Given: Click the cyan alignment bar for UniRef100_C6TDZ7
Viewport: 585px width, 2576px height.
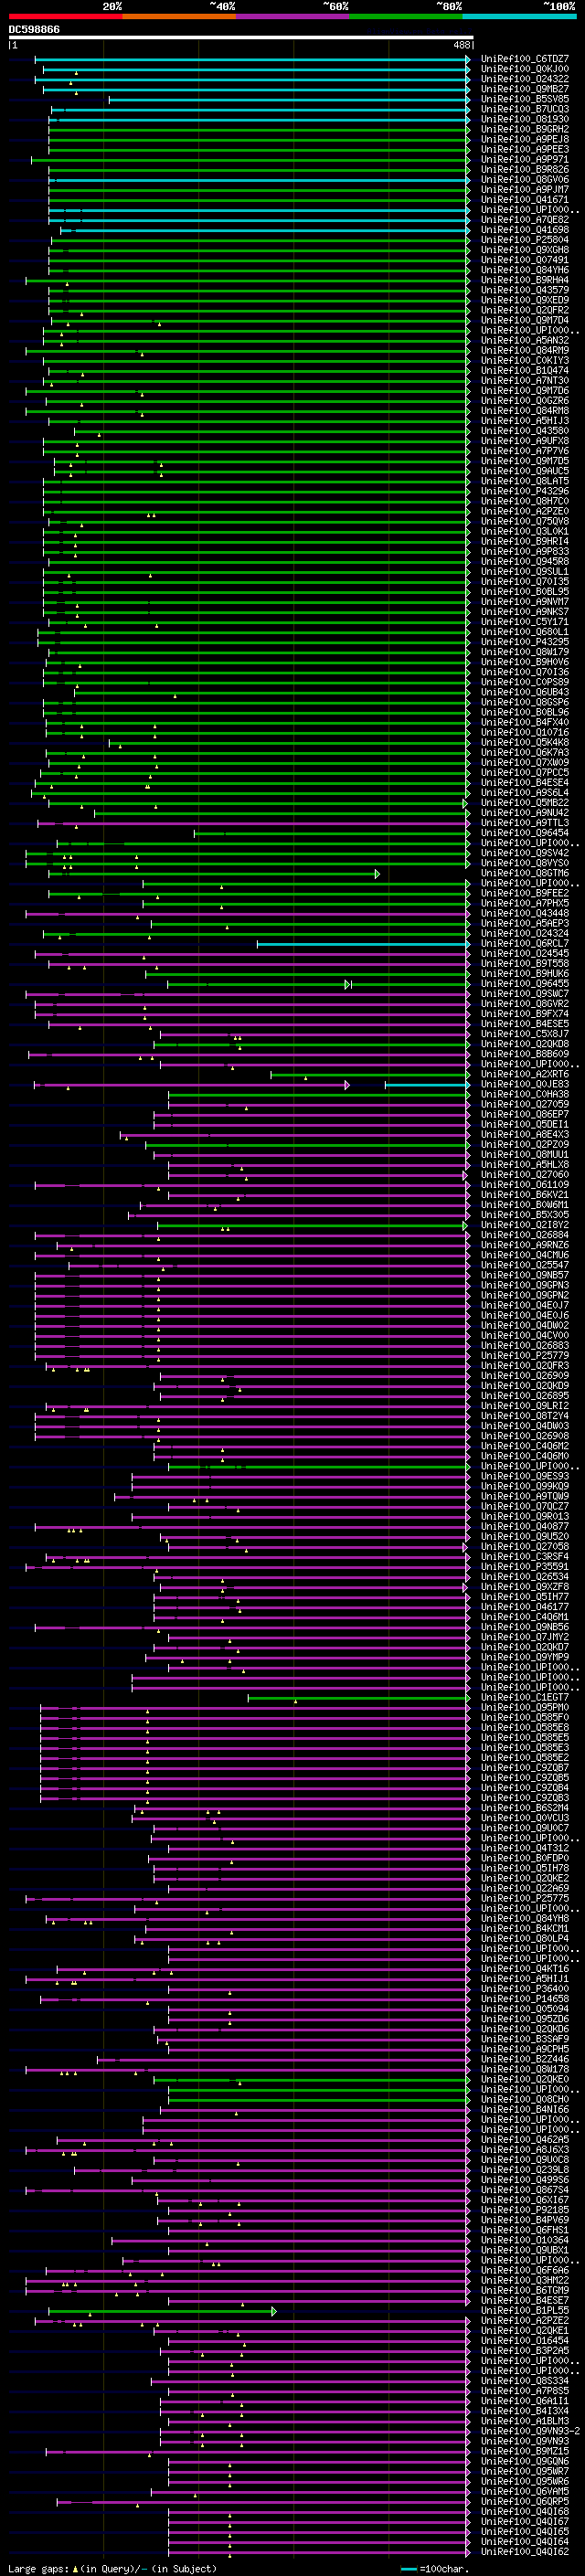Looking at the screenshot, I should pos(251,59).
